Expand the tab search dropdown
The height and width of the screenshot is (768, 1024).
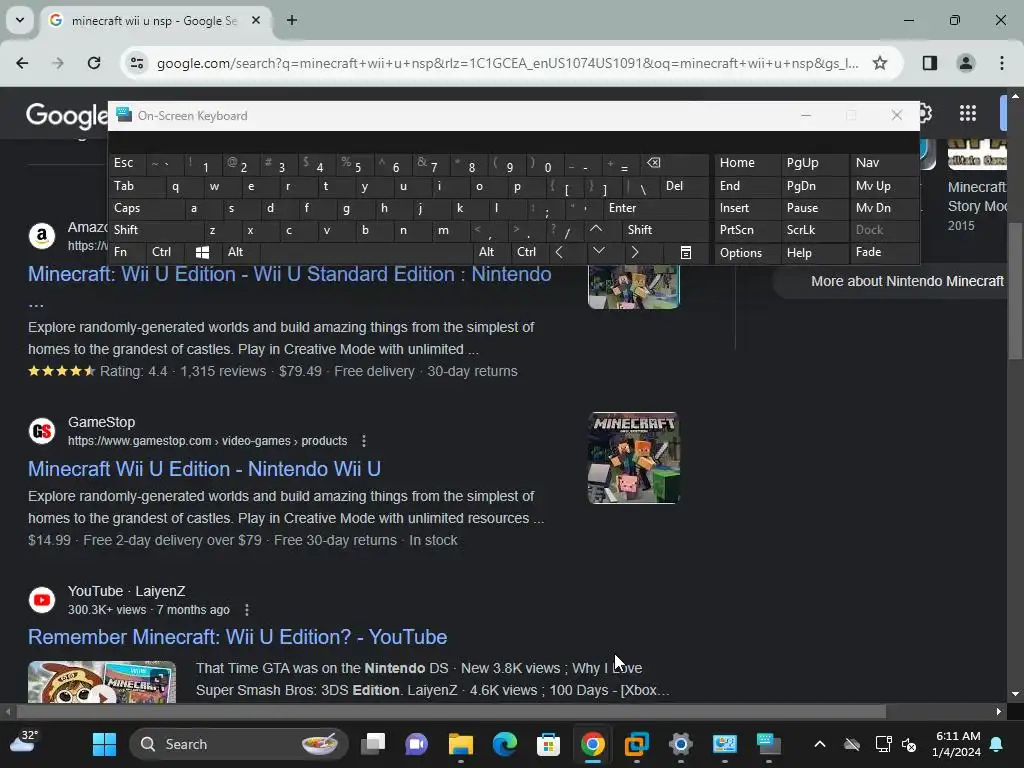point(20,20)
